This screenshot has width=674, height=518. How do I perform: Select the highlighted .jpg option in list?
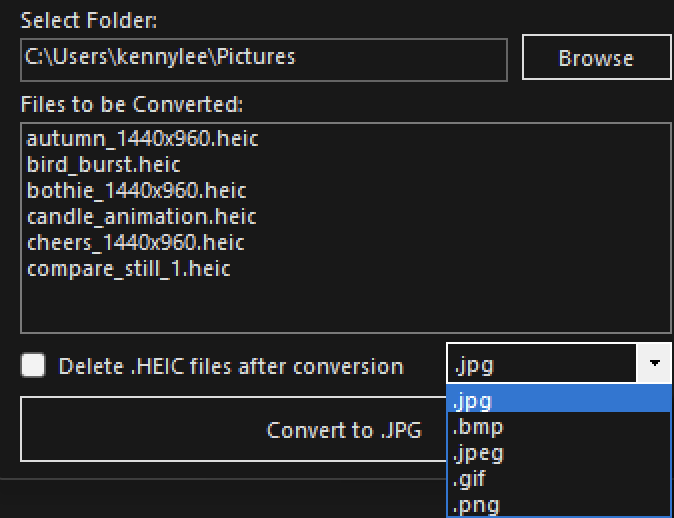(x=558, y=401)
